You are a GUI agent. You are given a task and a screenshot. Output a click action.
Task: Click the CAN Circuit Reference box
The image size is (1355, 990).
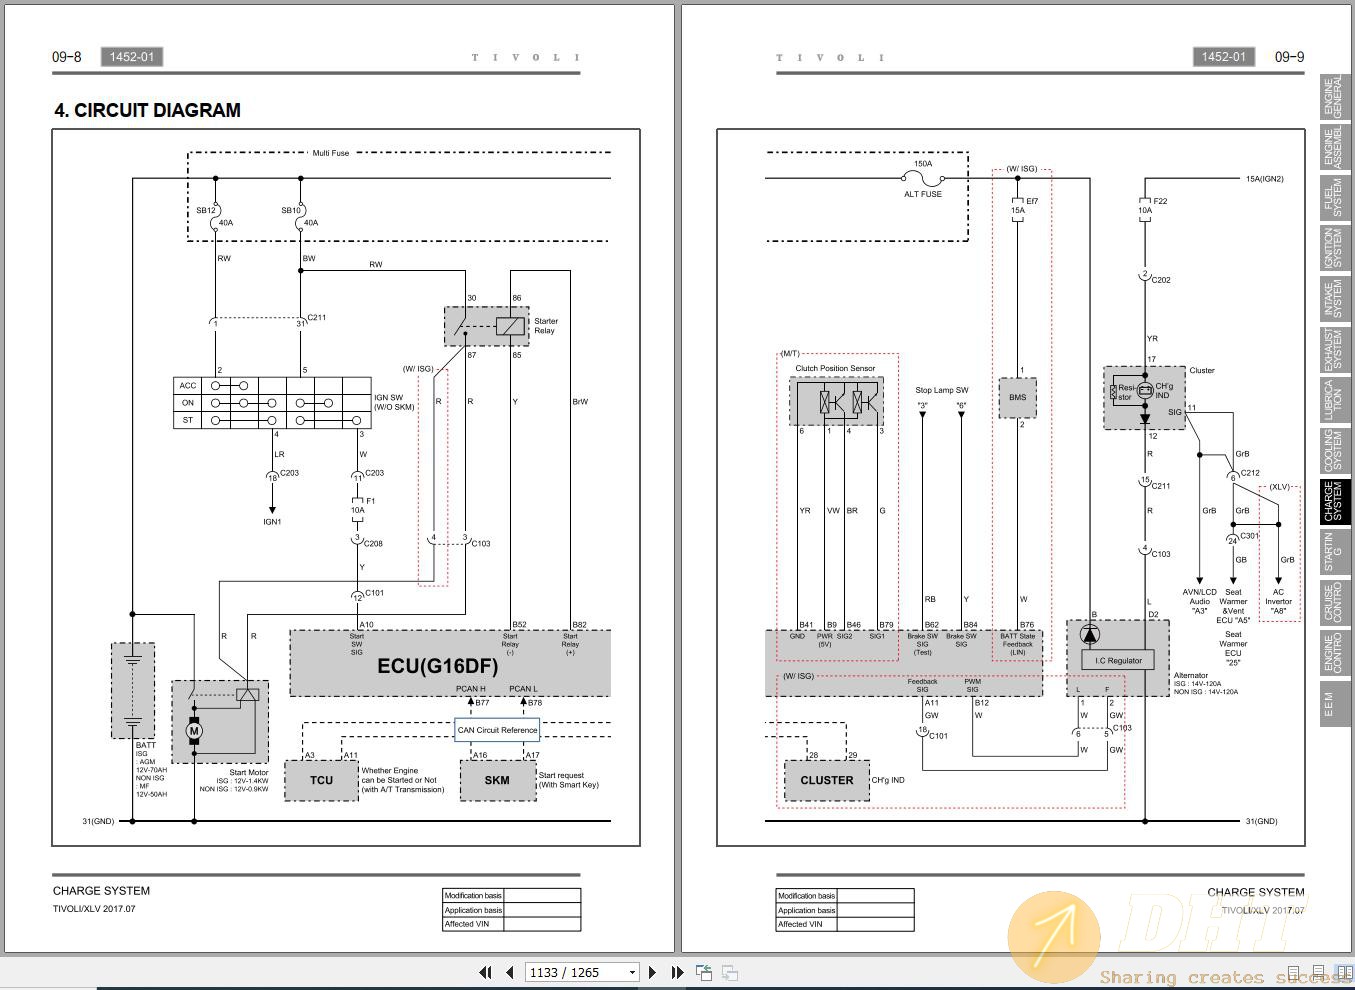(x=497, y=730)
